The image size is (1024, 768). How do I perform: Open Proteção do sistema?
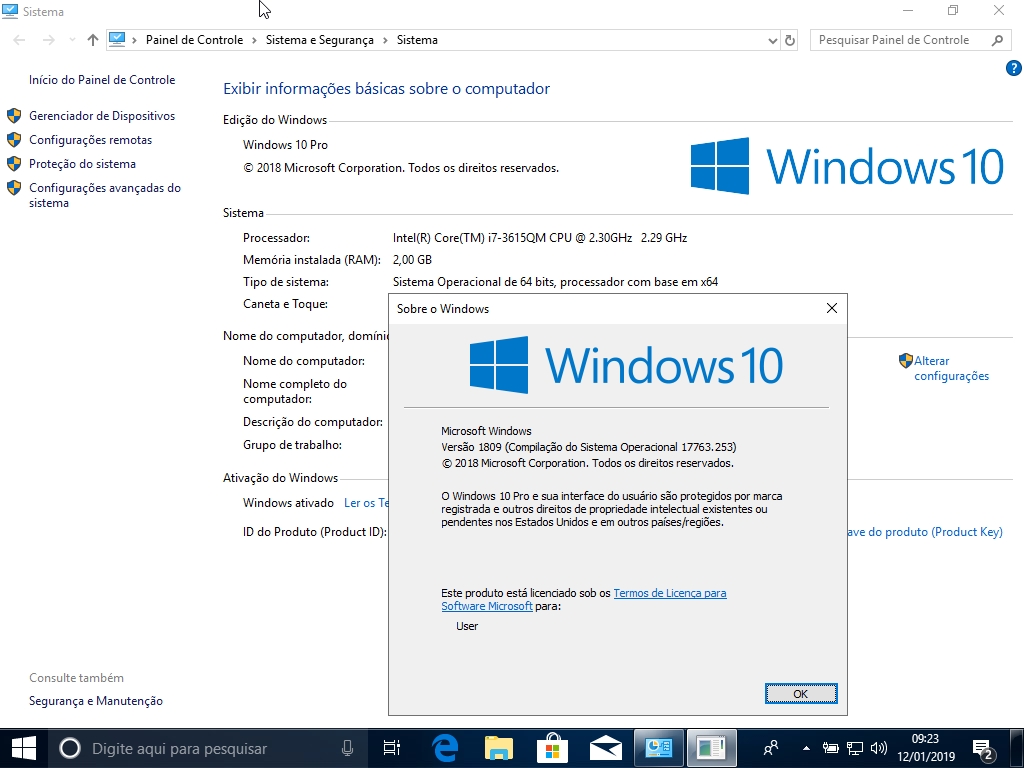tap(82, 164)
